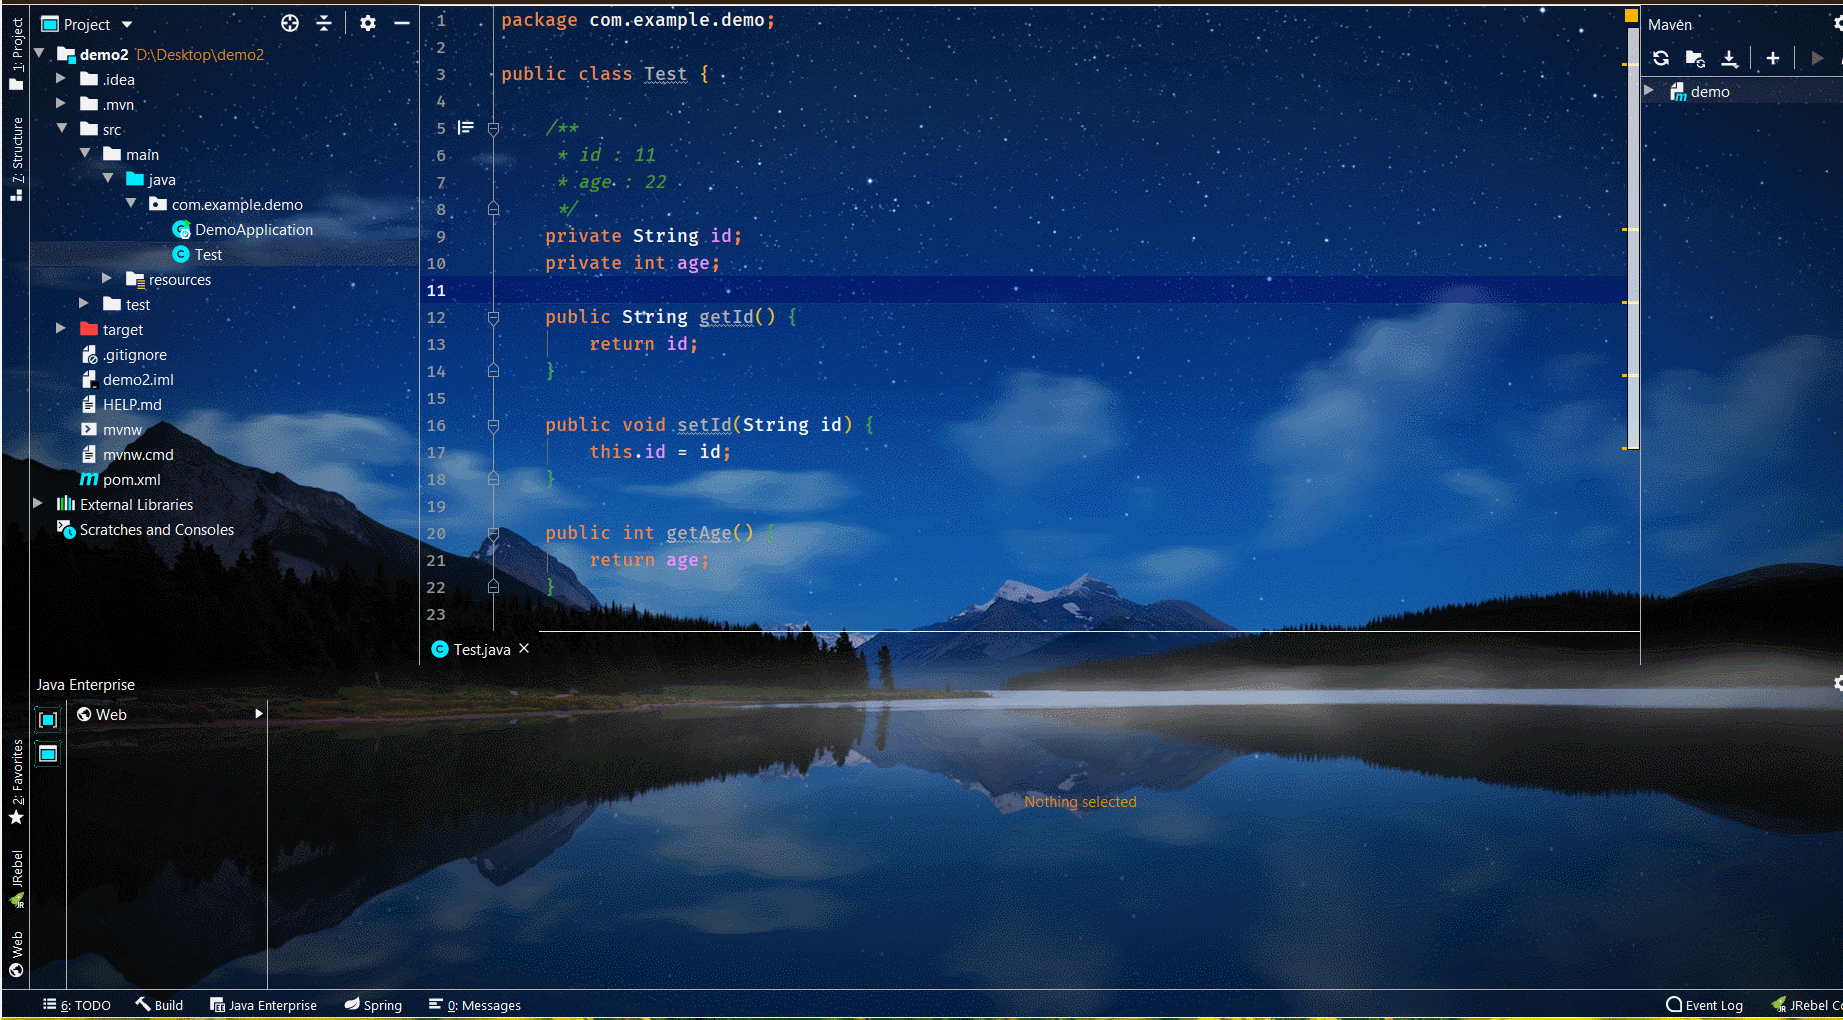This screenshot has width=1843, height=1020.
Task: Click the doc comment rendering gutter icon
Action: (x=466, y=127)
